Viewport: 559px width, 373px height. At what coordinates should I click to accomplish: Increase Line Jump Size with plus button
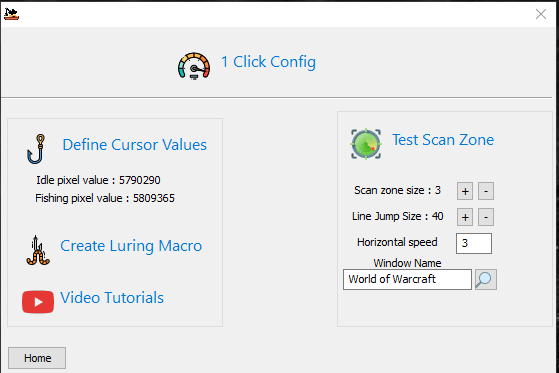[465, 217]
